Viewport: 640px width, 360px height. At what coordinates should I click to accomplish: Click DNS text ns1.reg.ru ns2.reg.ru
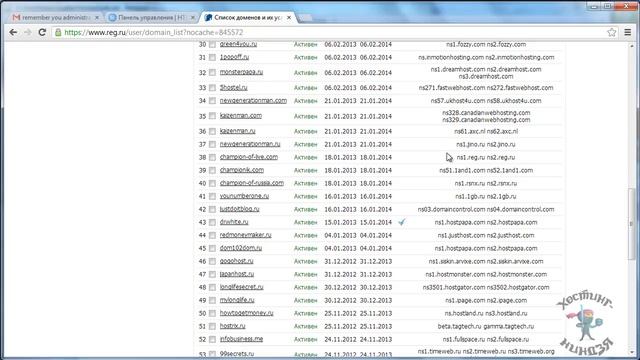[485, 157]
